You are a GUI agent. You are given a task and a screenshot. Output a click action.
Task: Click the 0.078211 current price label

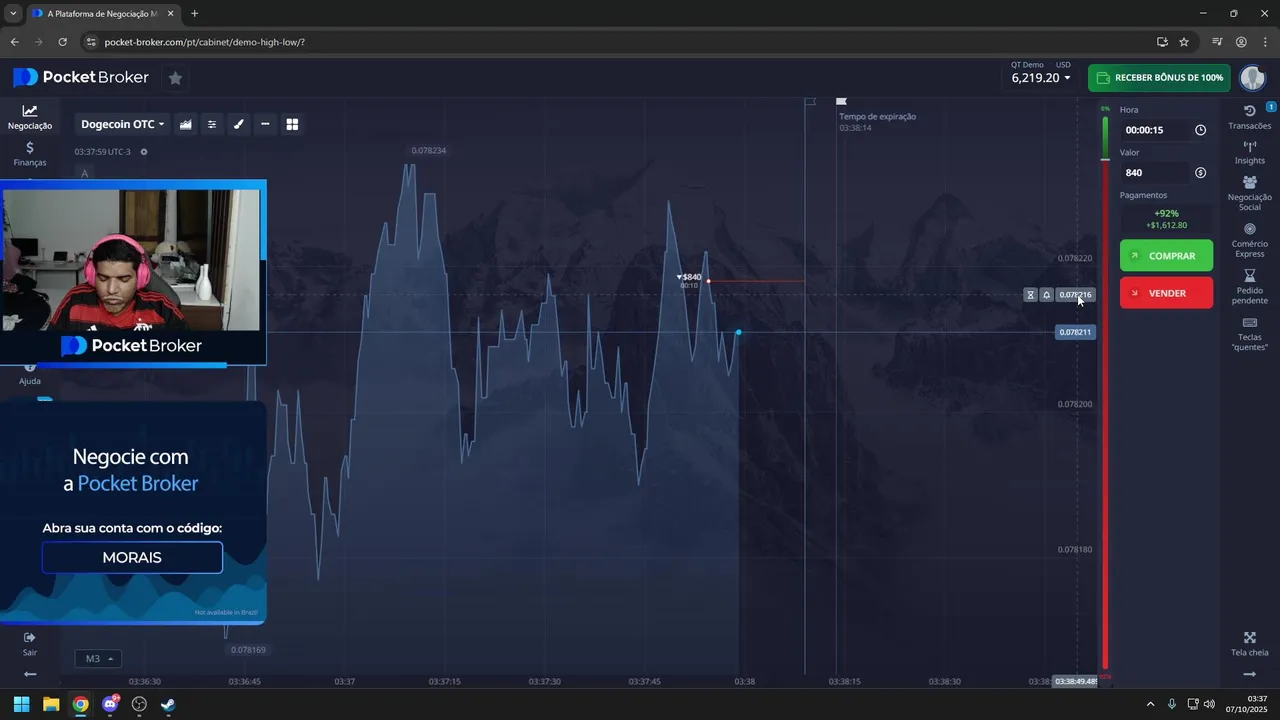pyautogui.click(x=1075, y=332)
